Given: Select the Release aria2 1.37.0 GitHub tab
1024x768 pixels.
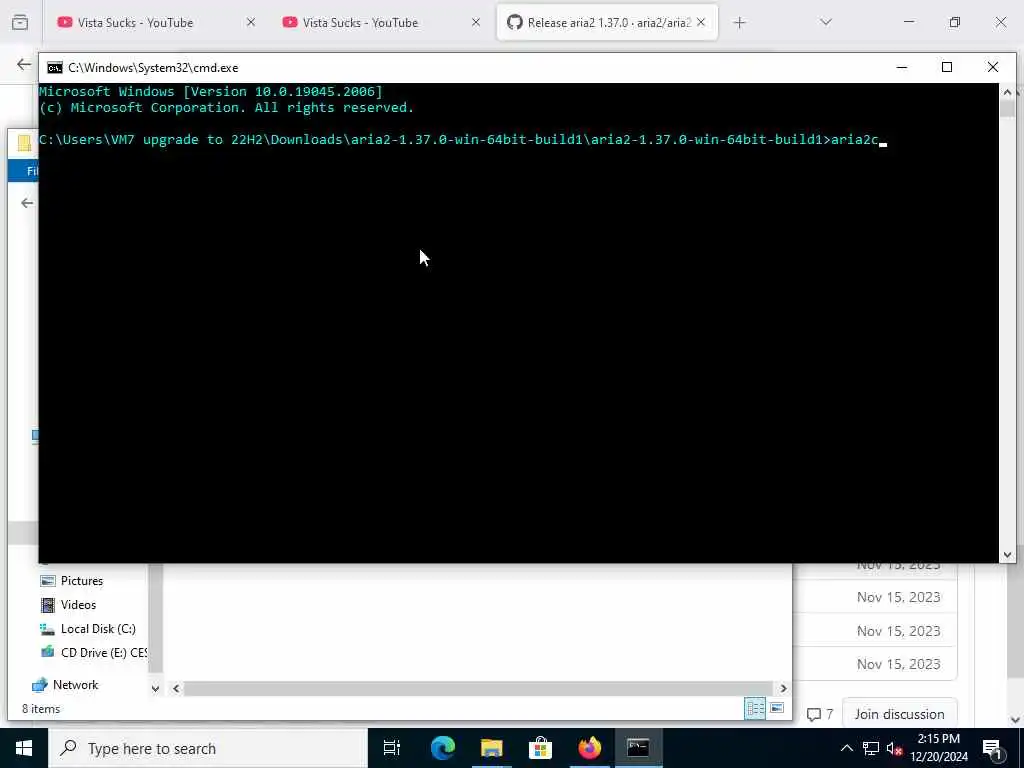Looking at the screenshot, I should [x=607, y=23].
